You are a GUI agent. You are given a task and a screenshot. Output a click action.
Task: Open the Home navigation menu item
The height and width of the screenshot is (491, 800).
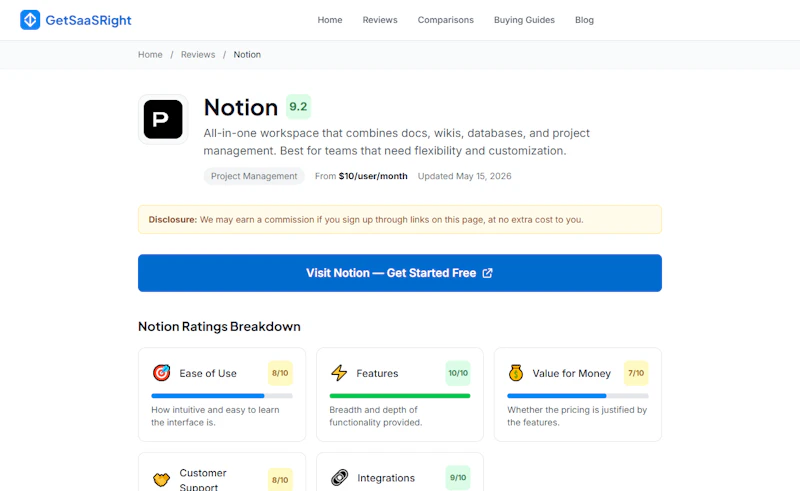click(330, 20)
